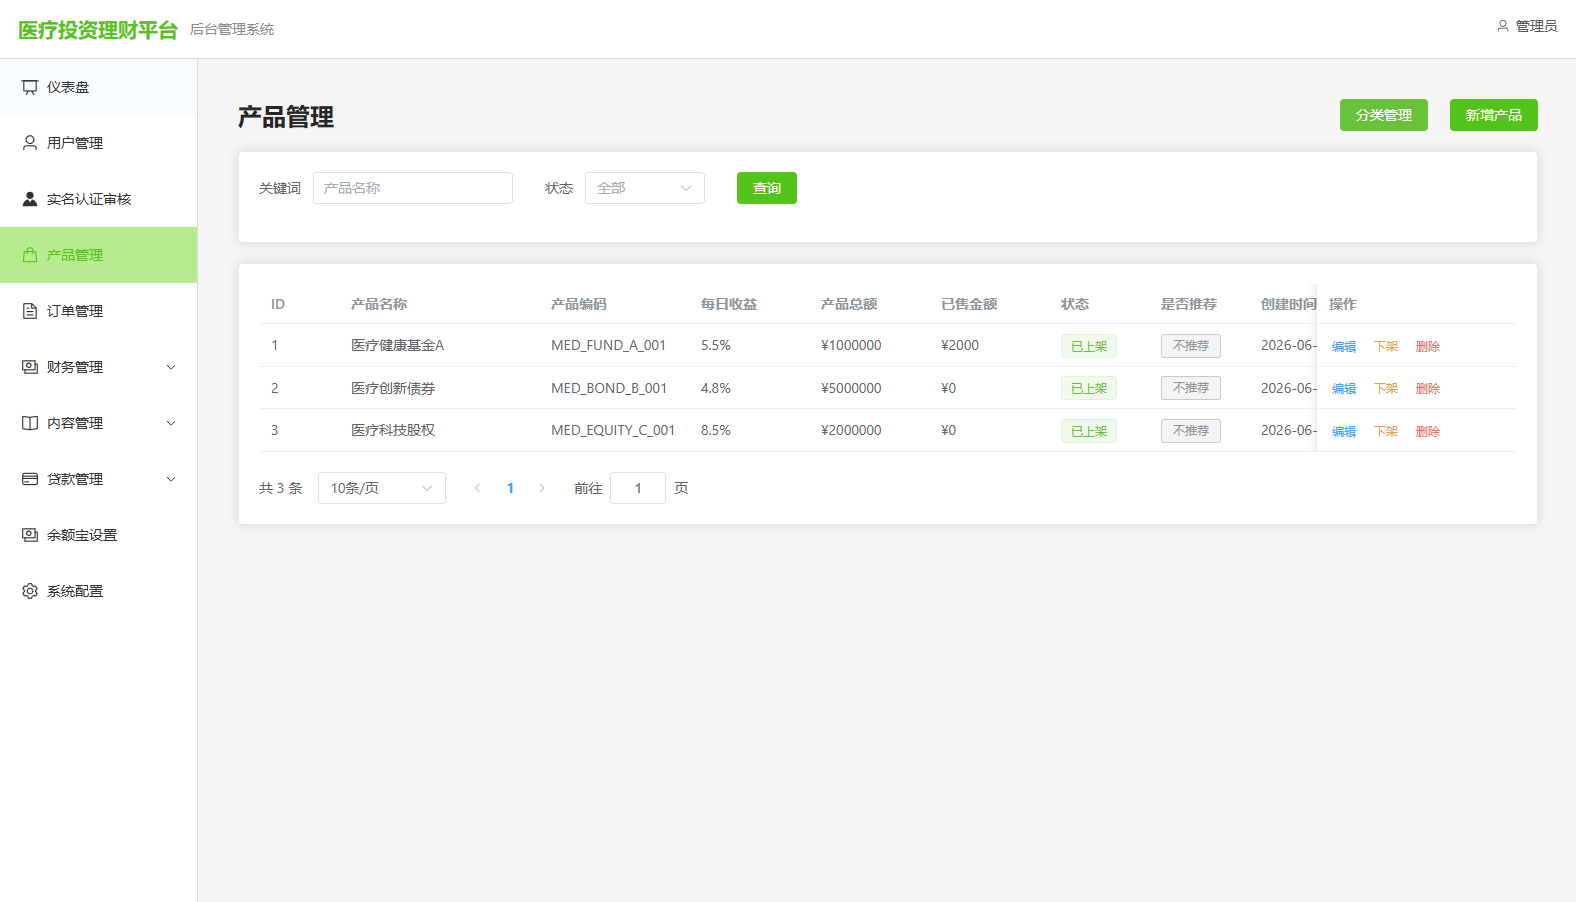Click the 余额宝设置 sidebar icon

tap(30, 535)
